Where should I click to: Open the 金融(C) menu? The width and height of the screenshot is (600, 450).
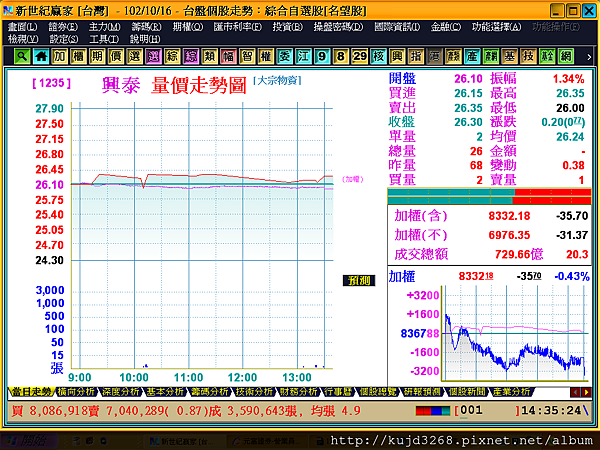[x=446, y=27]
